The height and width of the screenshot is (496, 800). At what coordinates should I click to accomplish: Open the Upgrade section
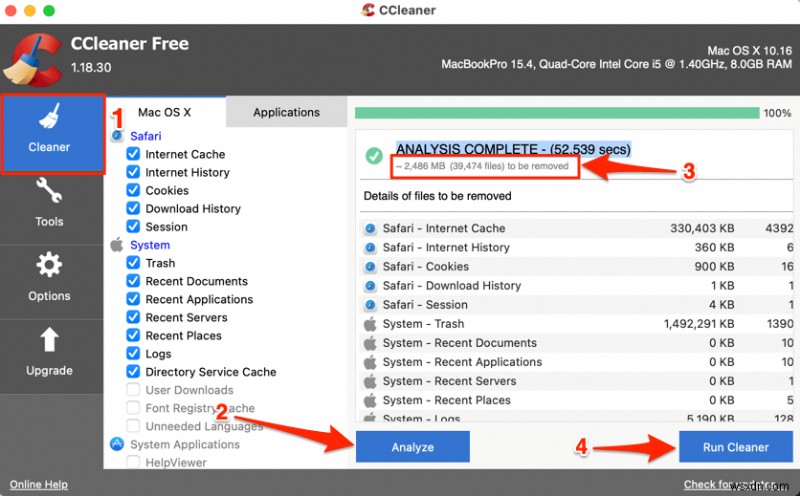pyautogui.click(x=49, y=352)
